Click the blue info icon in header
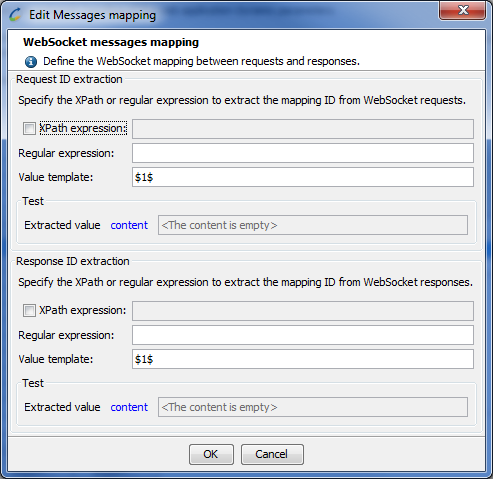The image size is (493, 479). click(x=31, y=62)
